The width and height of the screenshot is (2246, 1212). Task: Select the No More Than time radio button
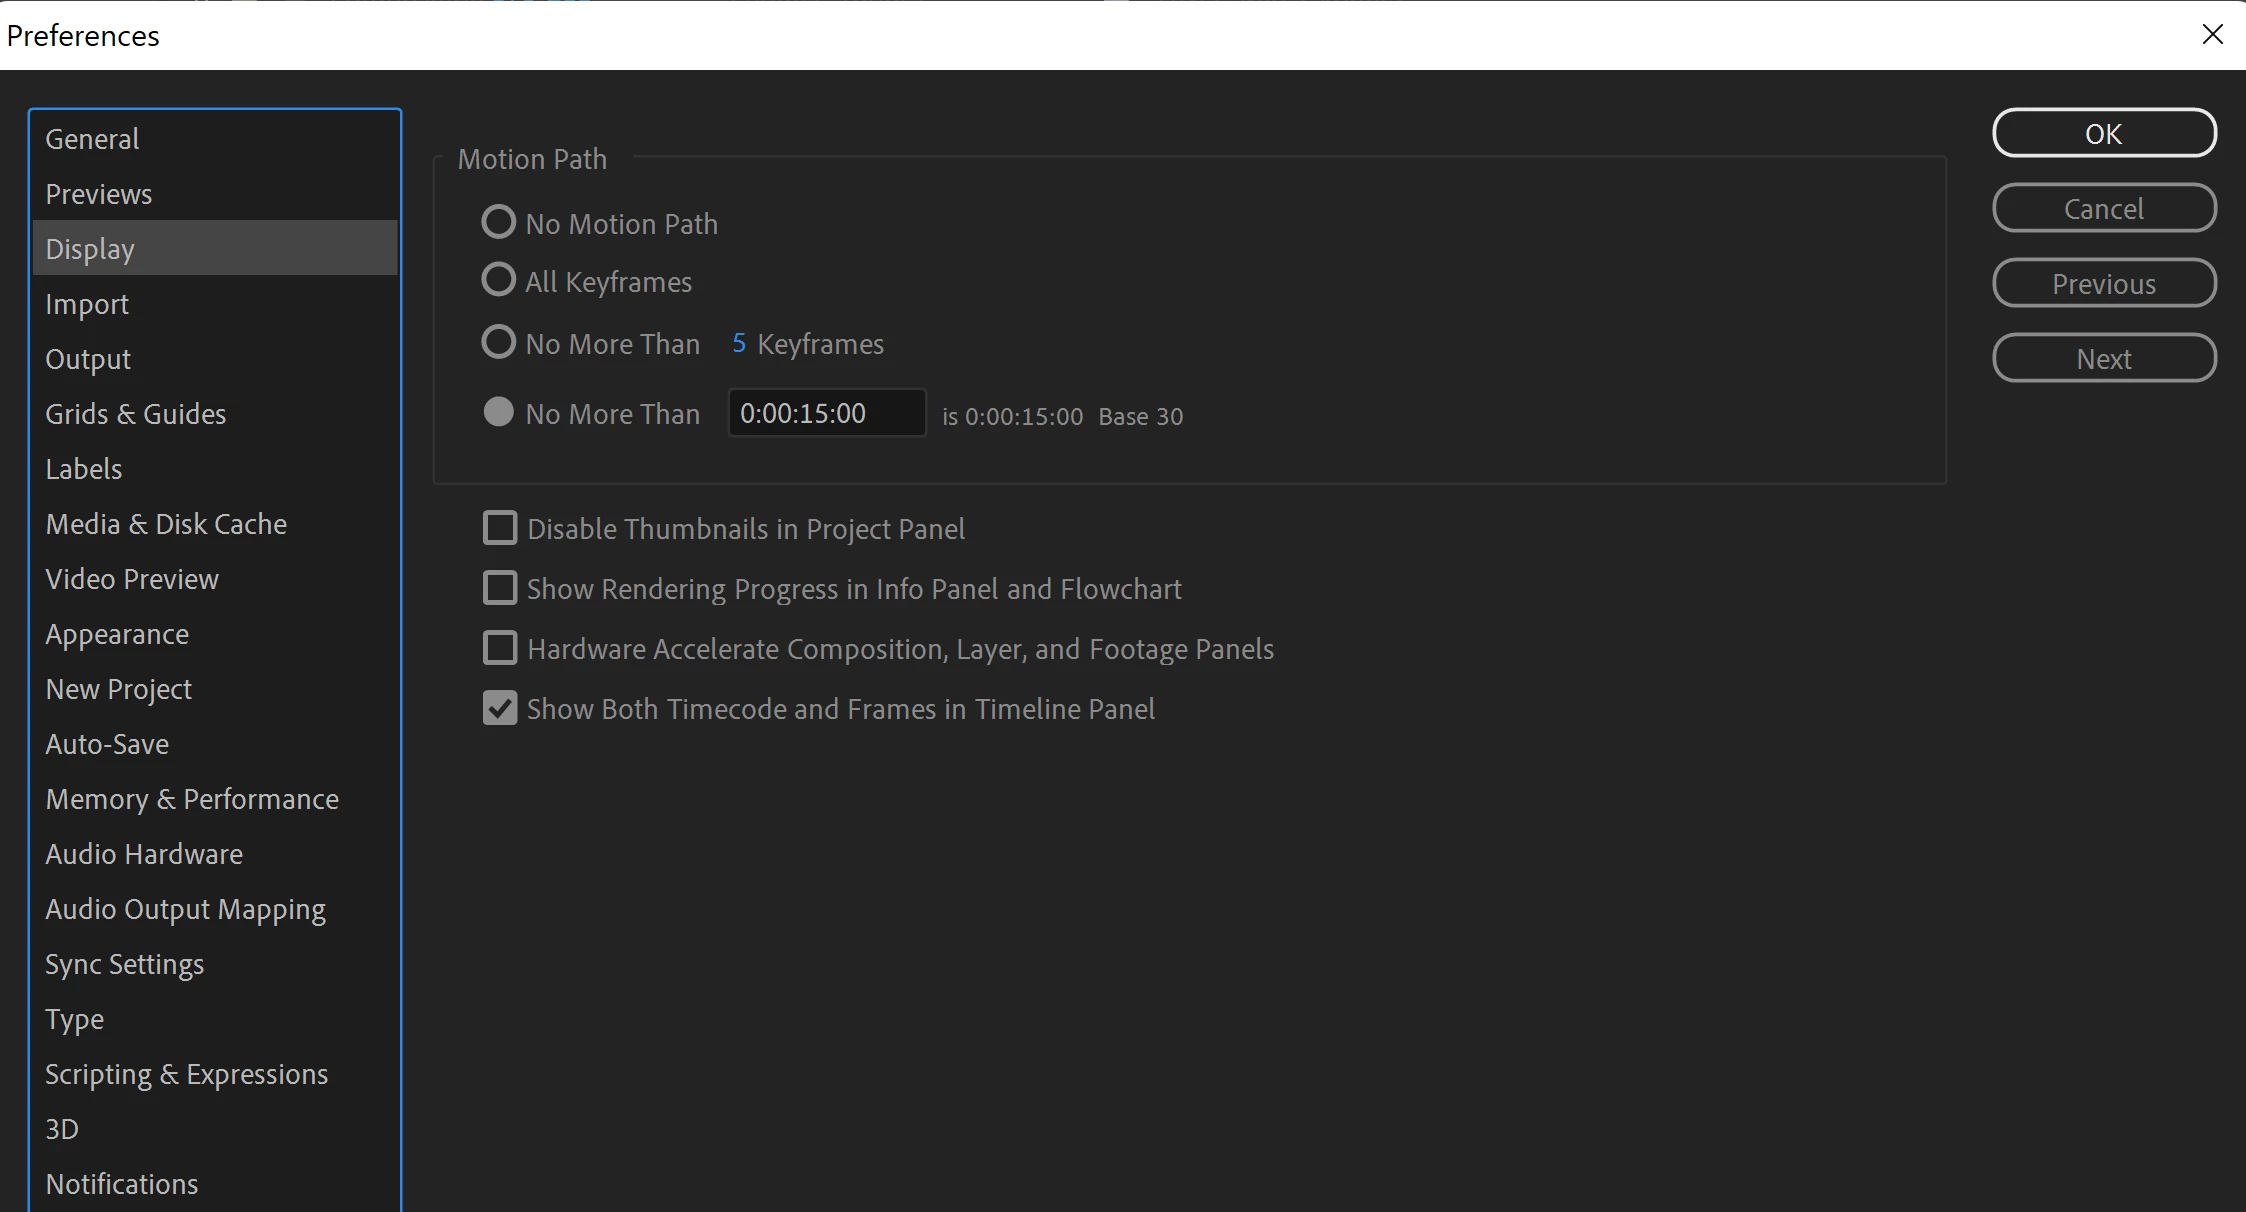499,412
